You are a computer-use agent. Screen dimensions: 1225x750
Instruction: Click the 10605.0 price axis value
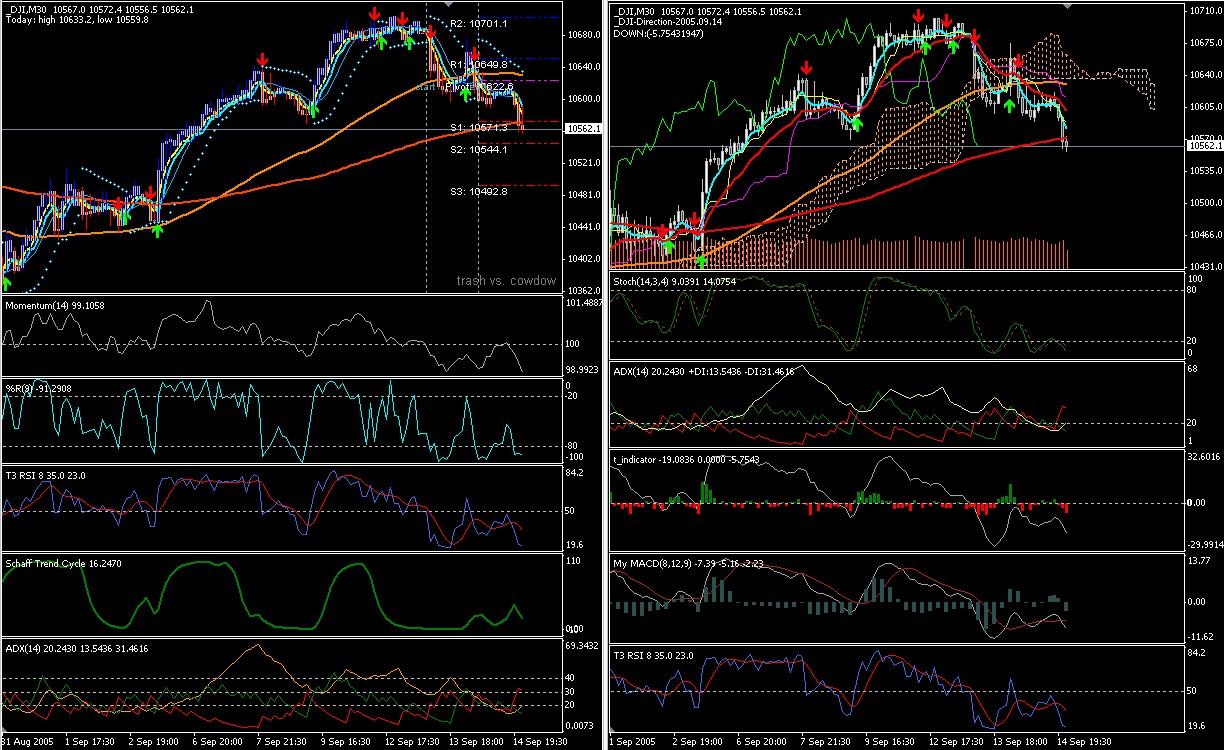tap(1204, 107)
